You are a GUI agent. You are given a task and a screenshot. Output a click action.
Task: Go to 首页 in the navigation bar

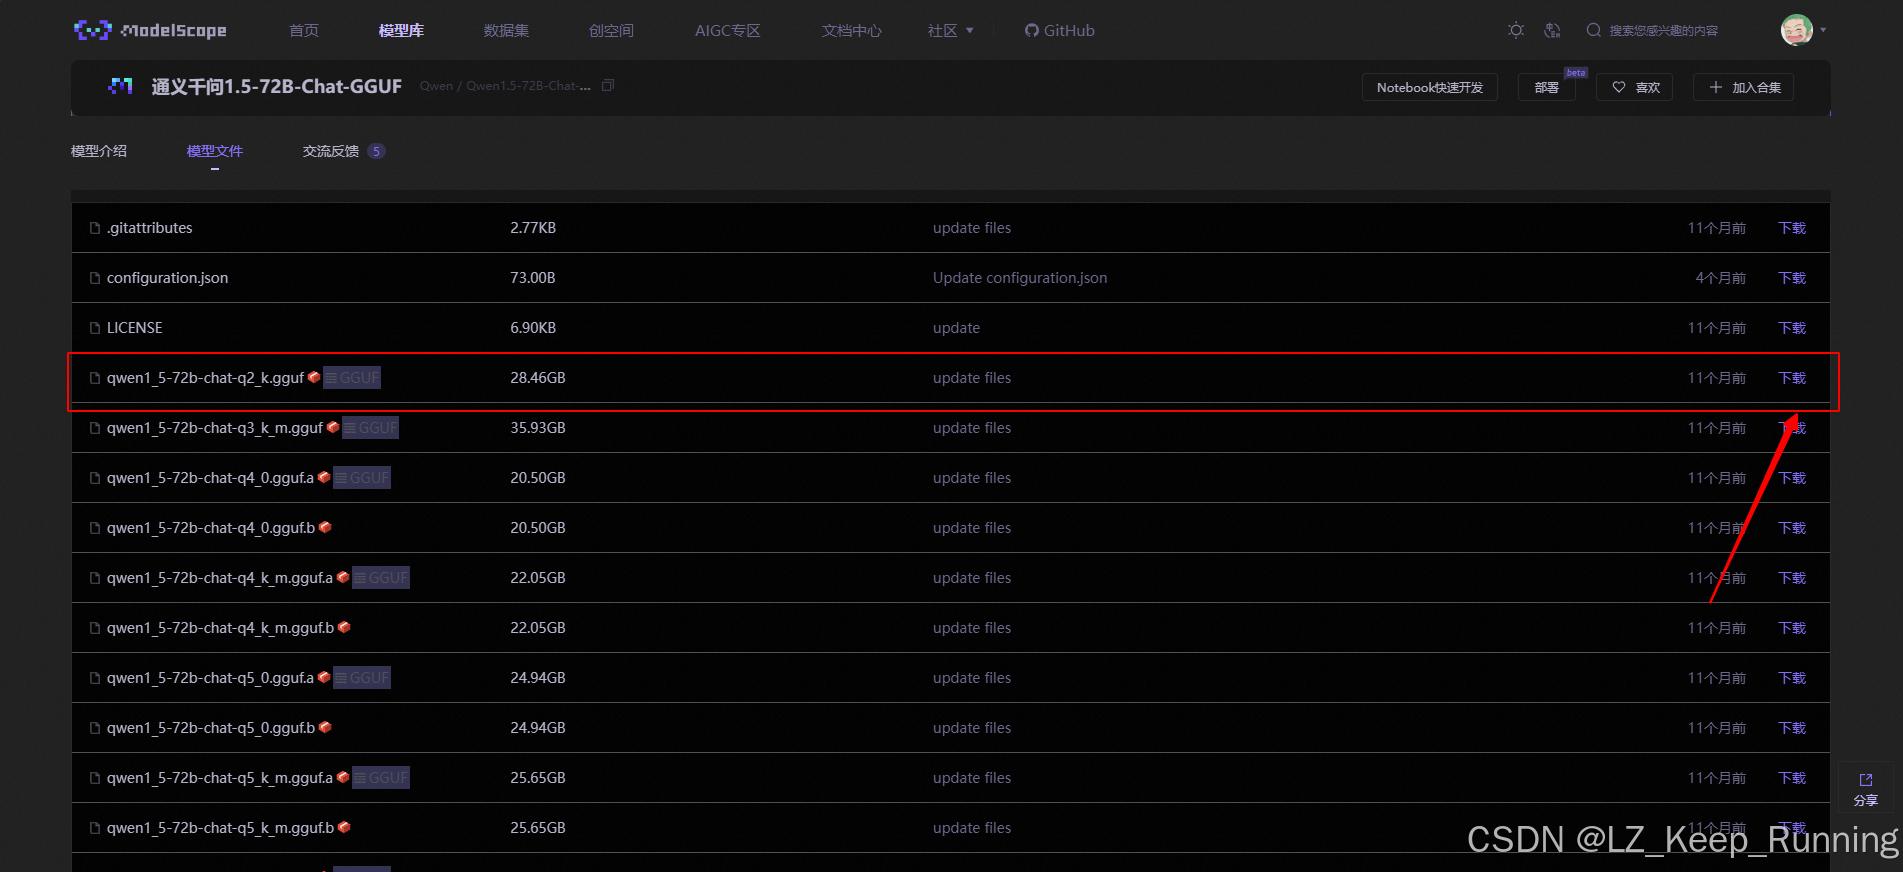(x=304, y=31)
